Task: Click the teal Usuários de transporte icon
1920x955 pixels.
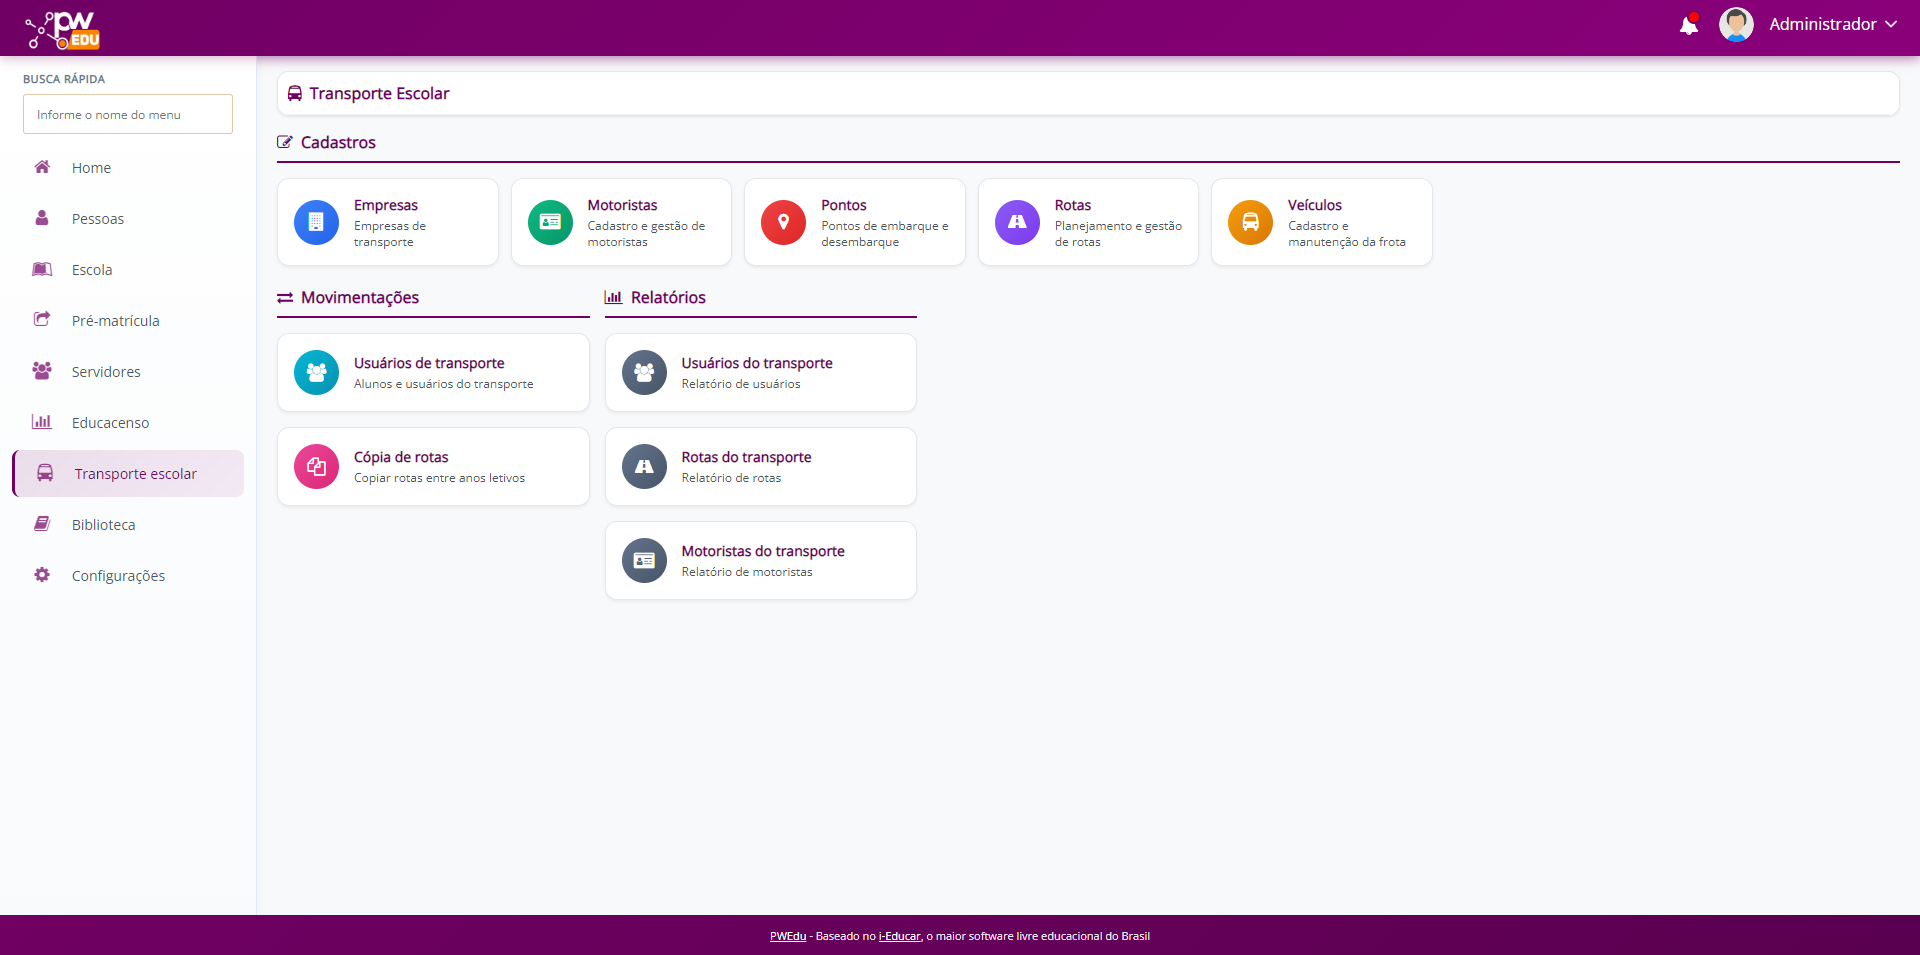Action: pyautogui.click(x=316, y=372)
